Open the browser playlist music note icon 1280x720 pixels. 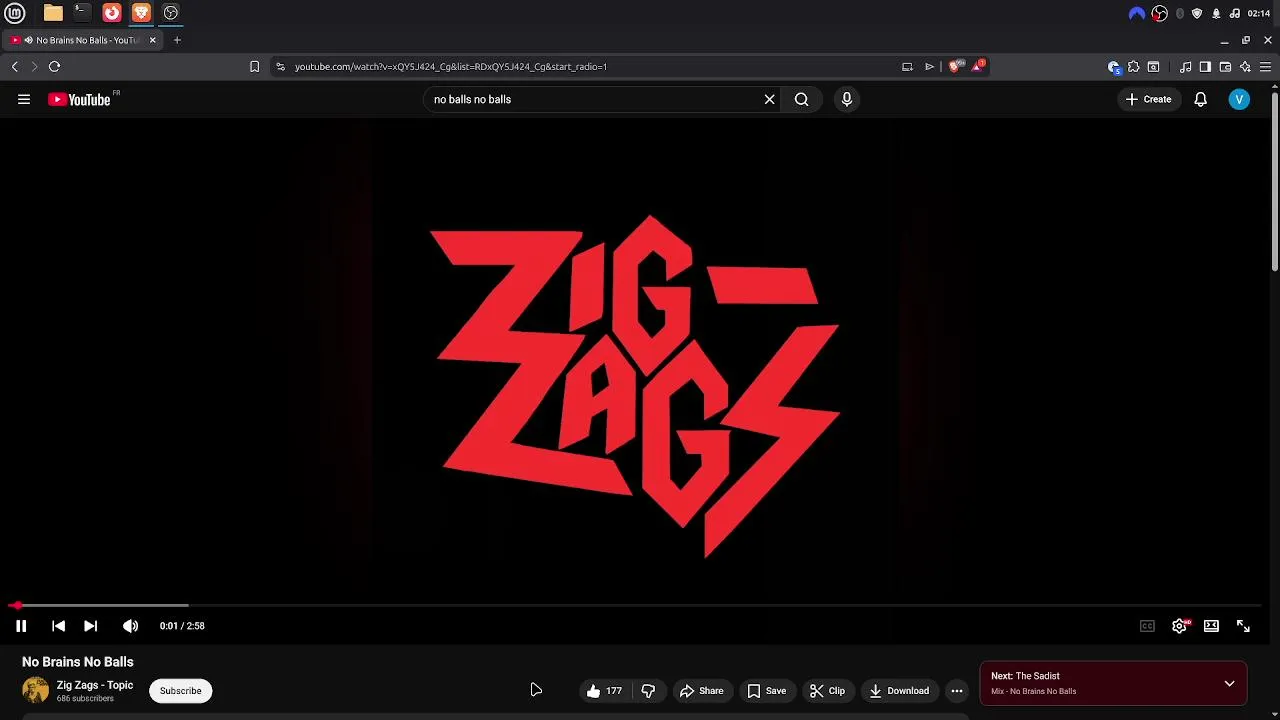[1185, 67]
